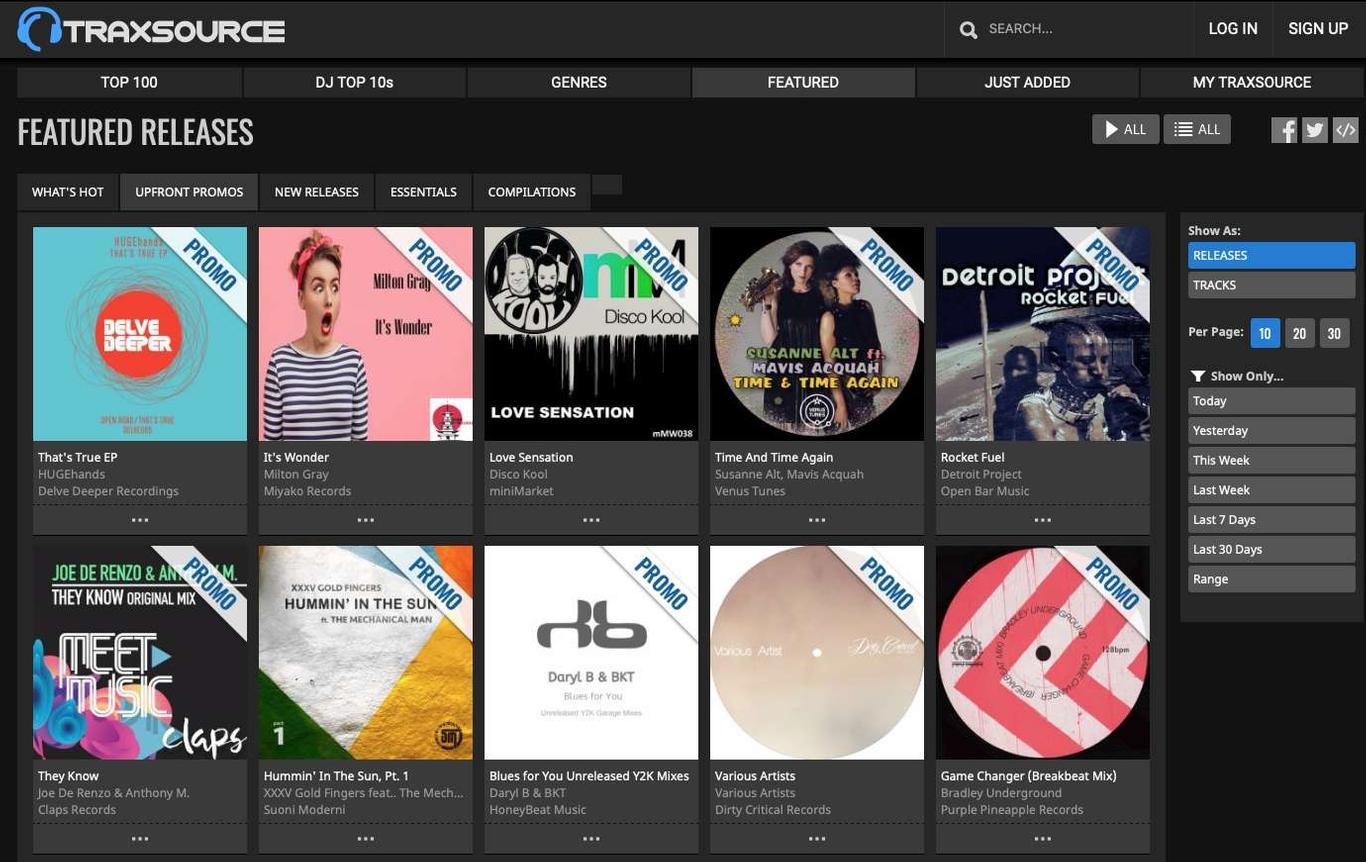
Task: Open Time And Time Again cover art
Action: coord(817,334)
